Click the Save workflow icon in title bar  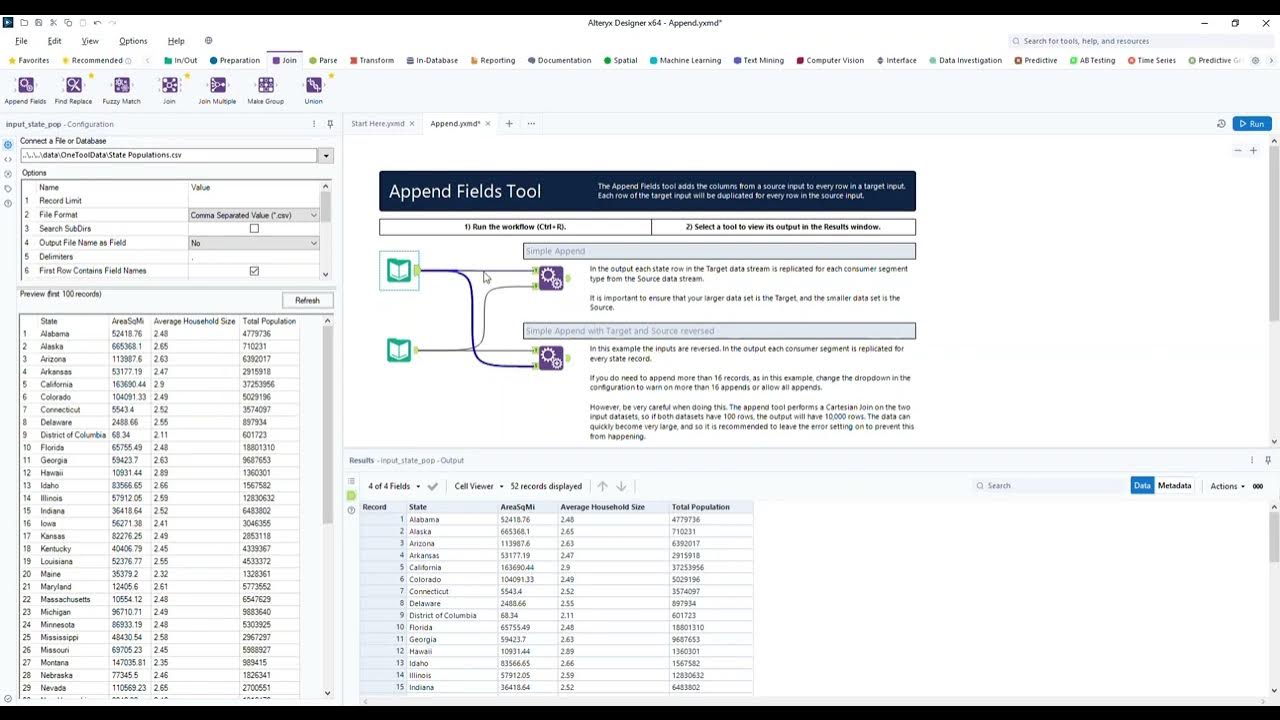[x=38, y=22]
